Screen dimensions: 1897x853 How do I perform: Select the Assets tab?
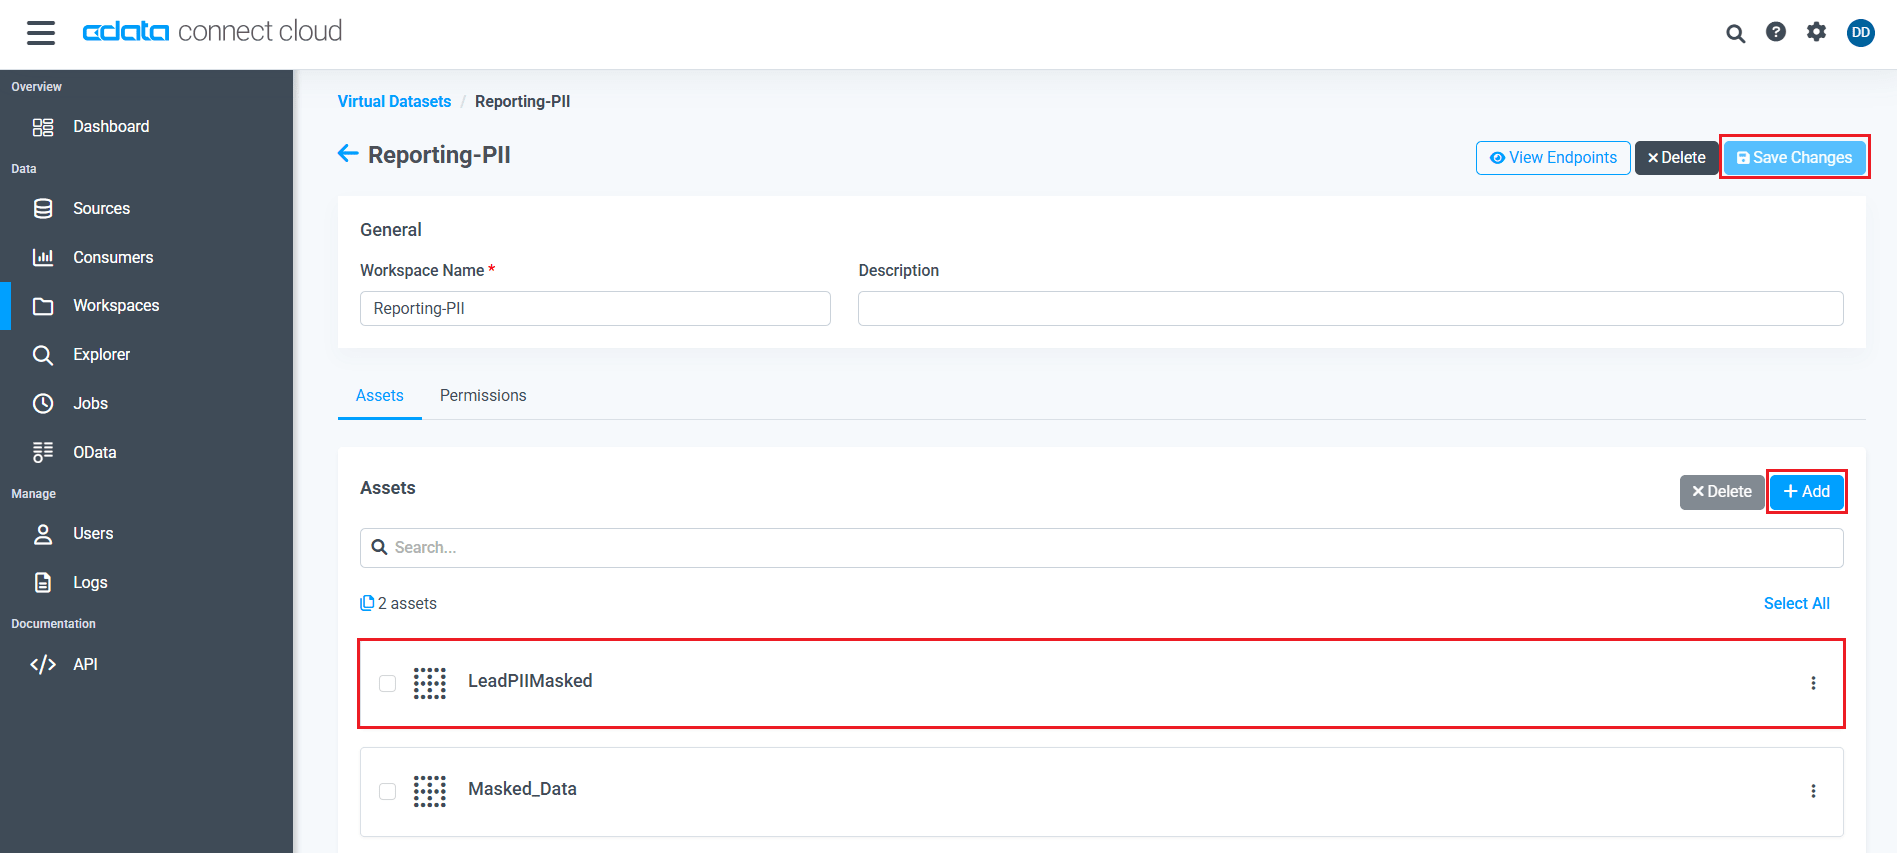point(379,395)
